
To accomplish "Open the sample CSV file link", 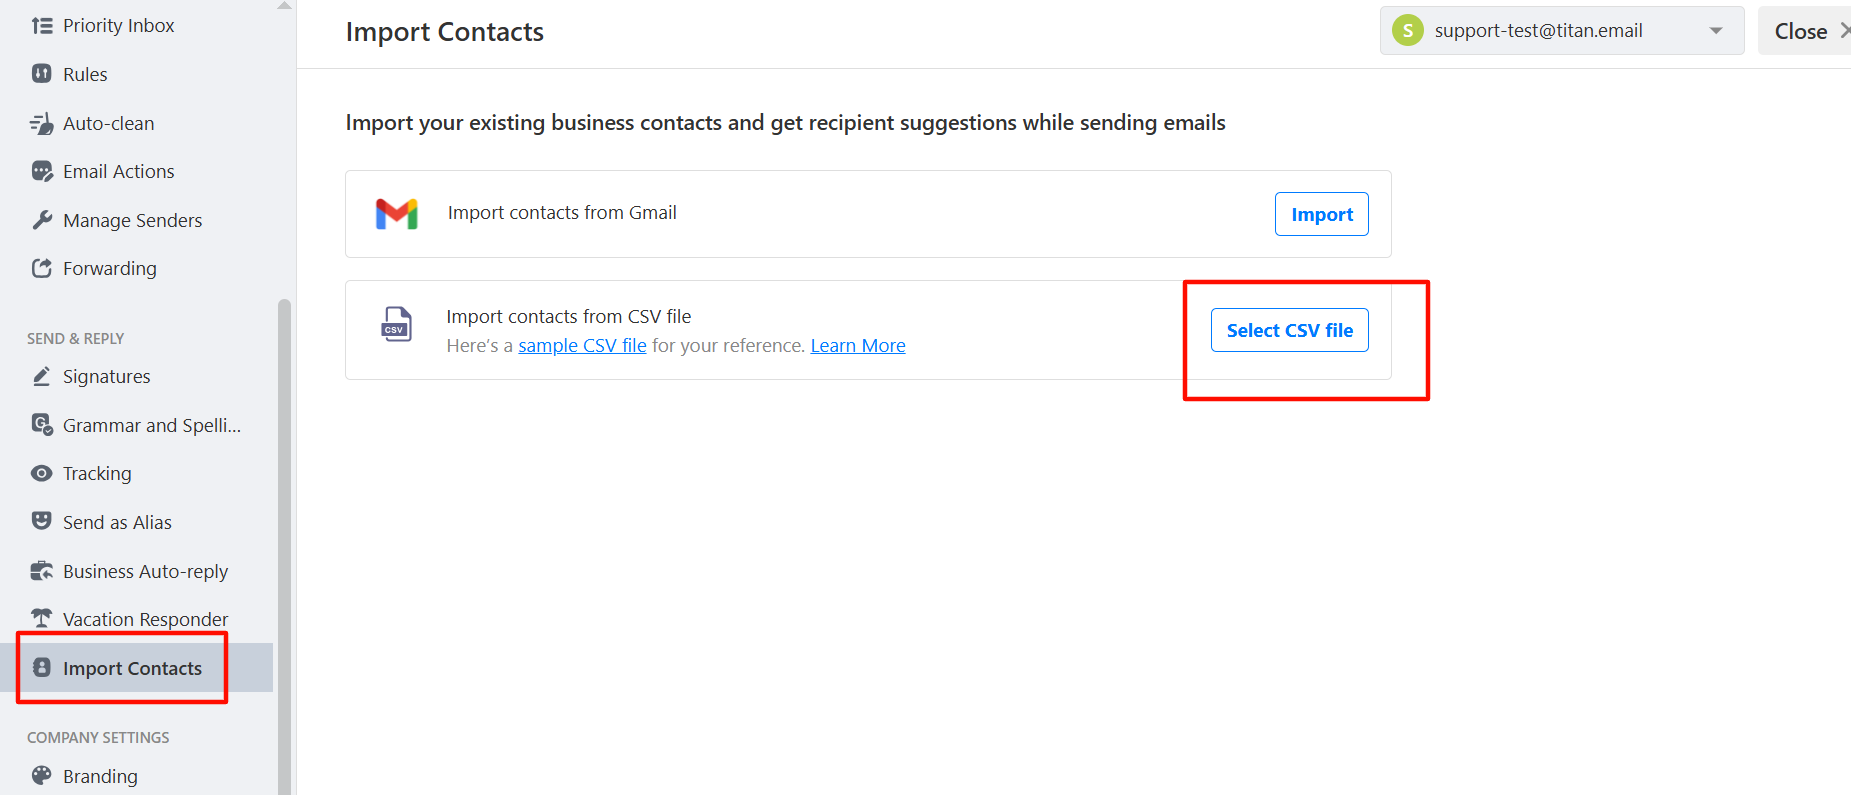I will click(x=582, y=345).
